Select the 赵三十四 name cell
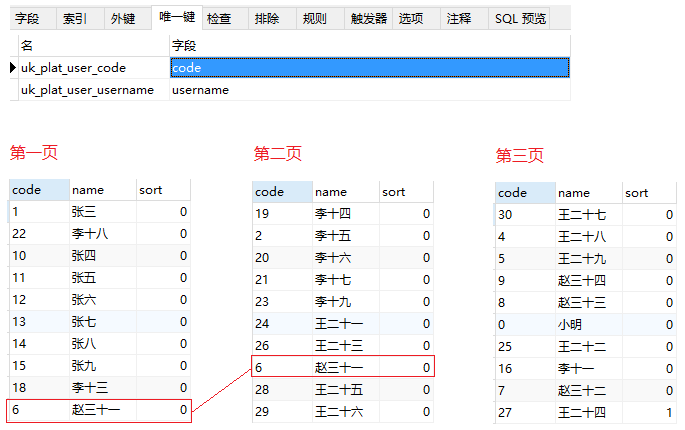 [x=588, y=281]
